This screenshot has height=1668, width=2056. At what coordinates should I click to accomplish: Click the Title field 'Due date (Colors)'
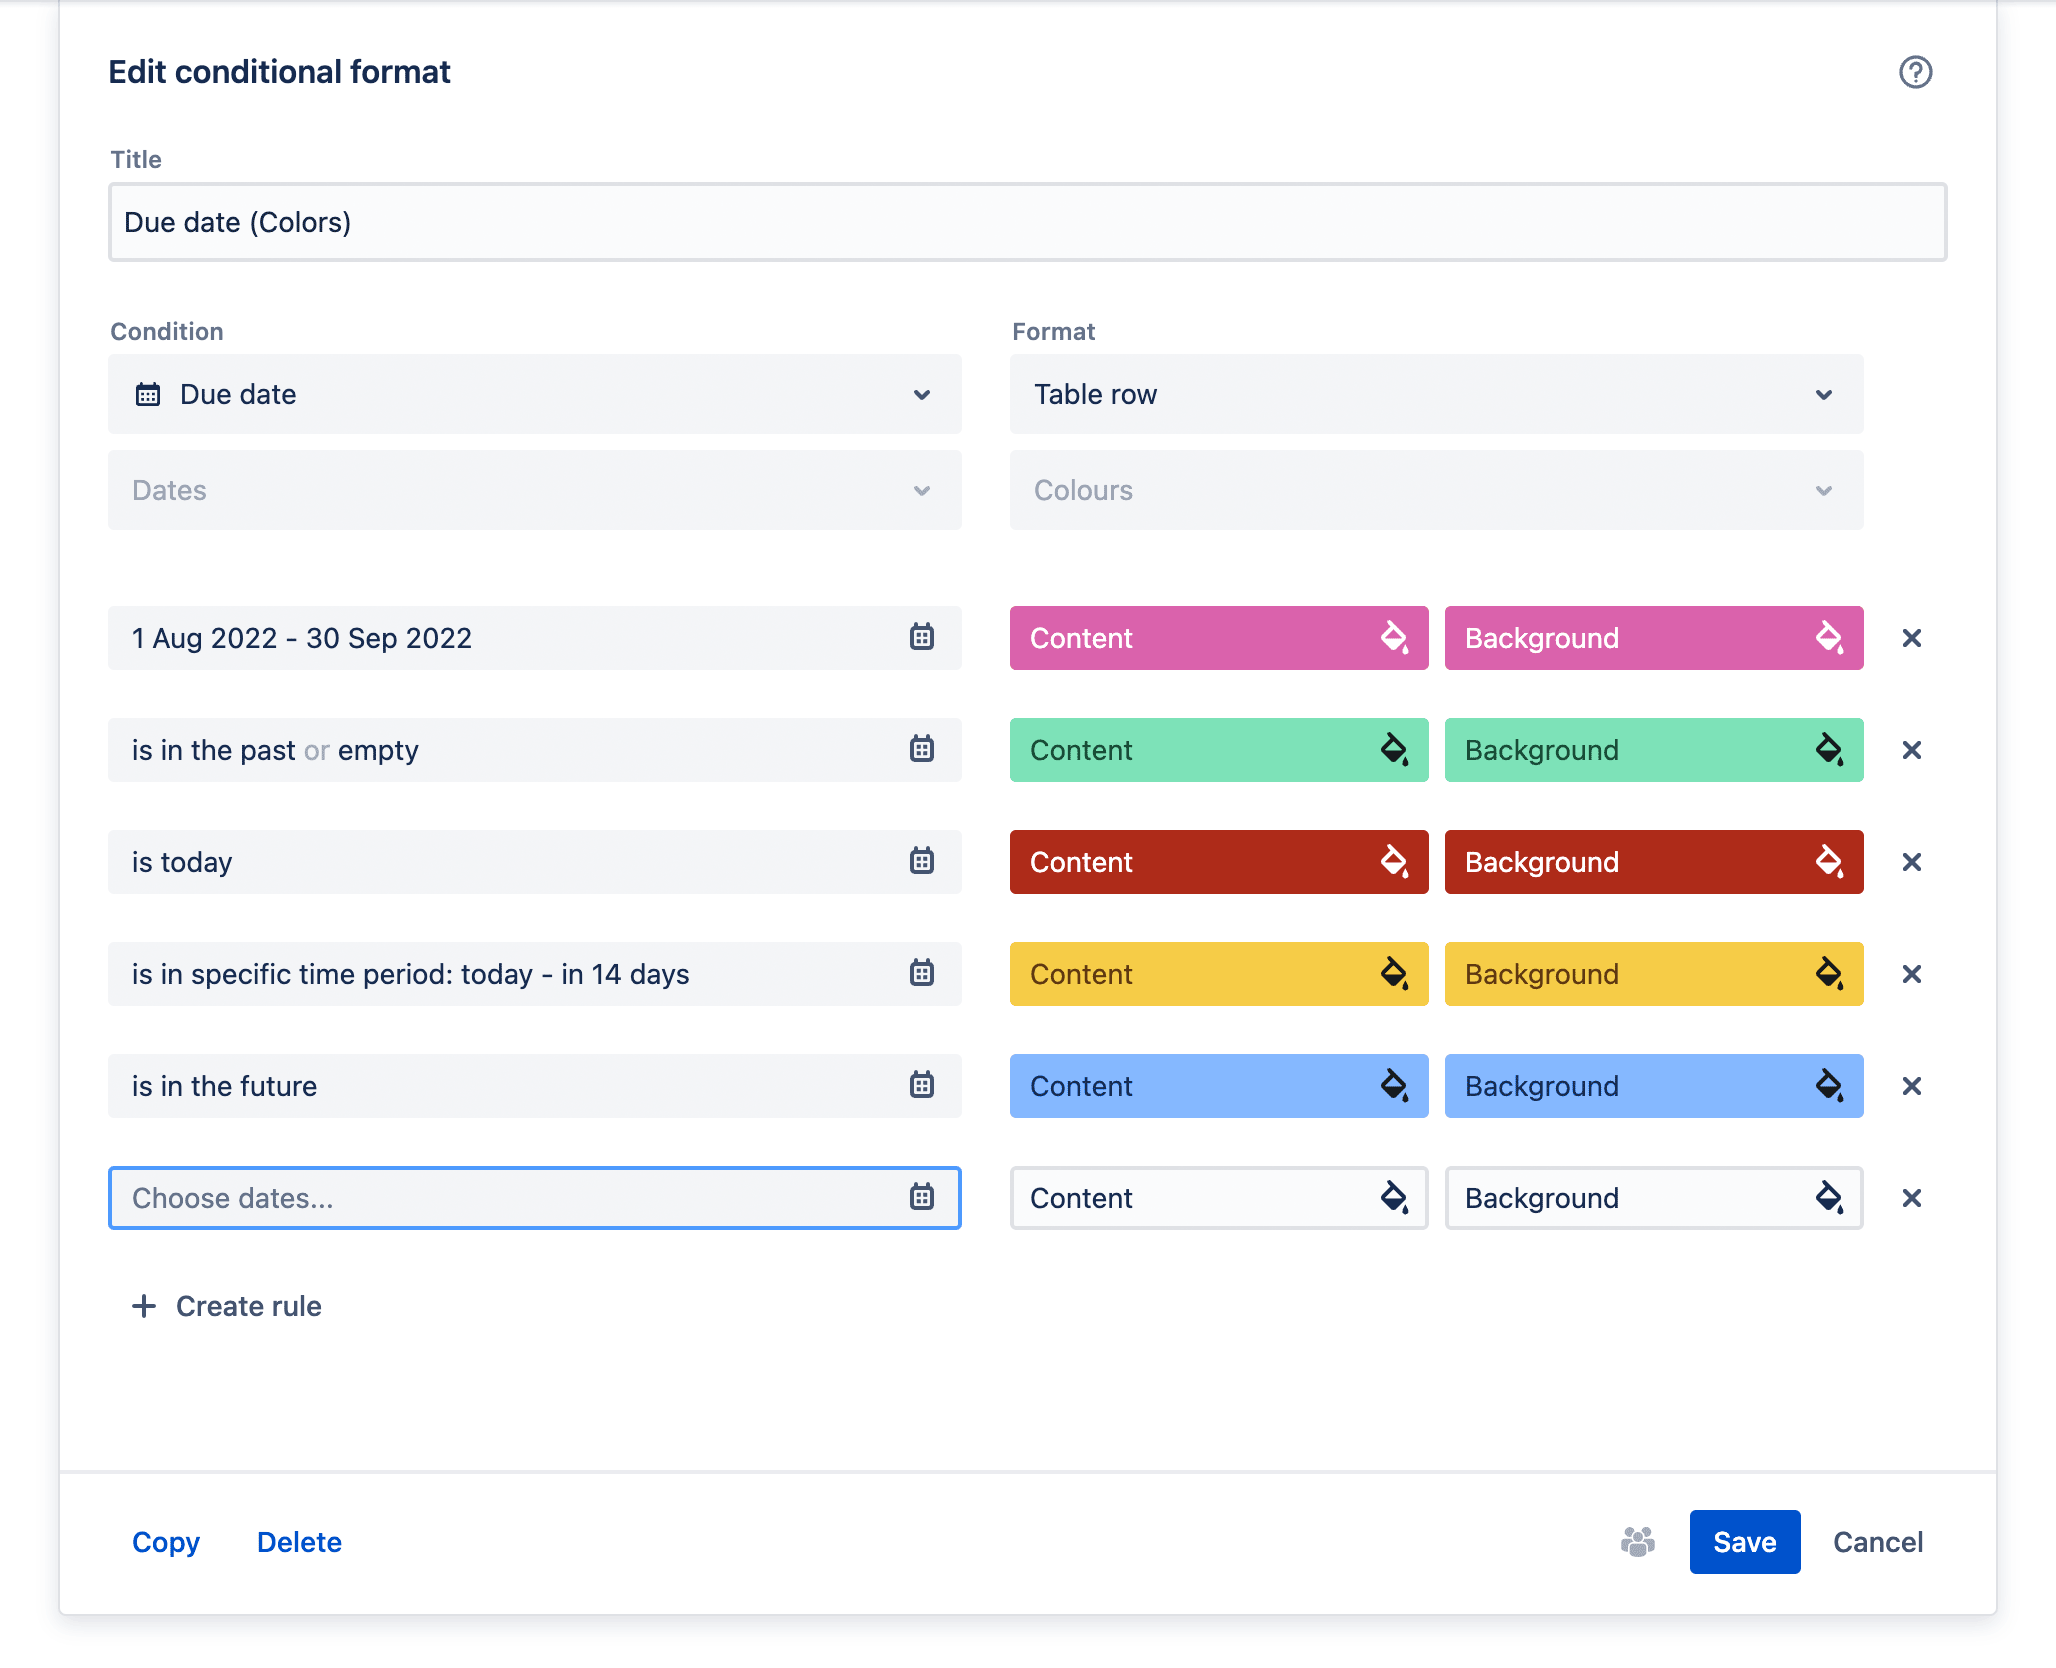point(1028,222)
